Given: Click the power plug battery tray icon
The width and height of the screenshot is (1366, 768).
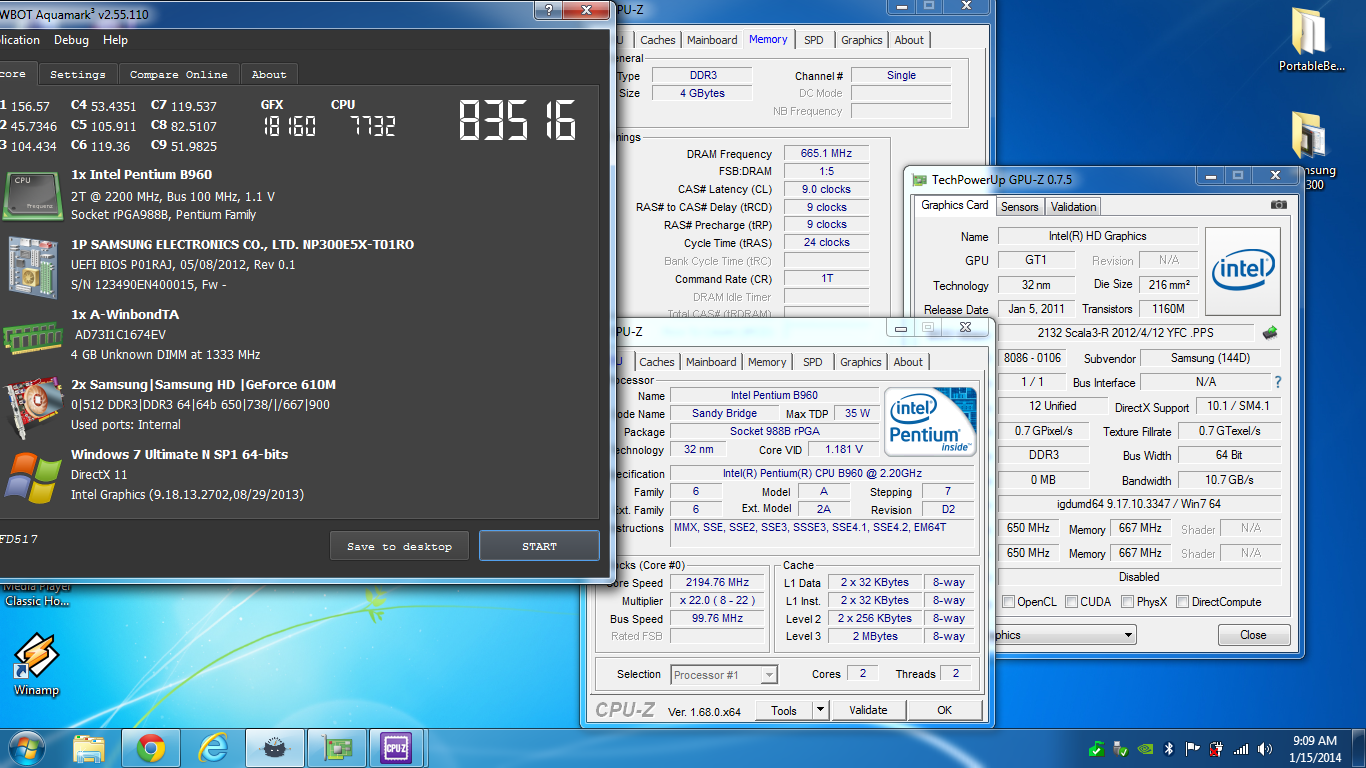Looking at the screenshot, I should [x=1217, y=749].
